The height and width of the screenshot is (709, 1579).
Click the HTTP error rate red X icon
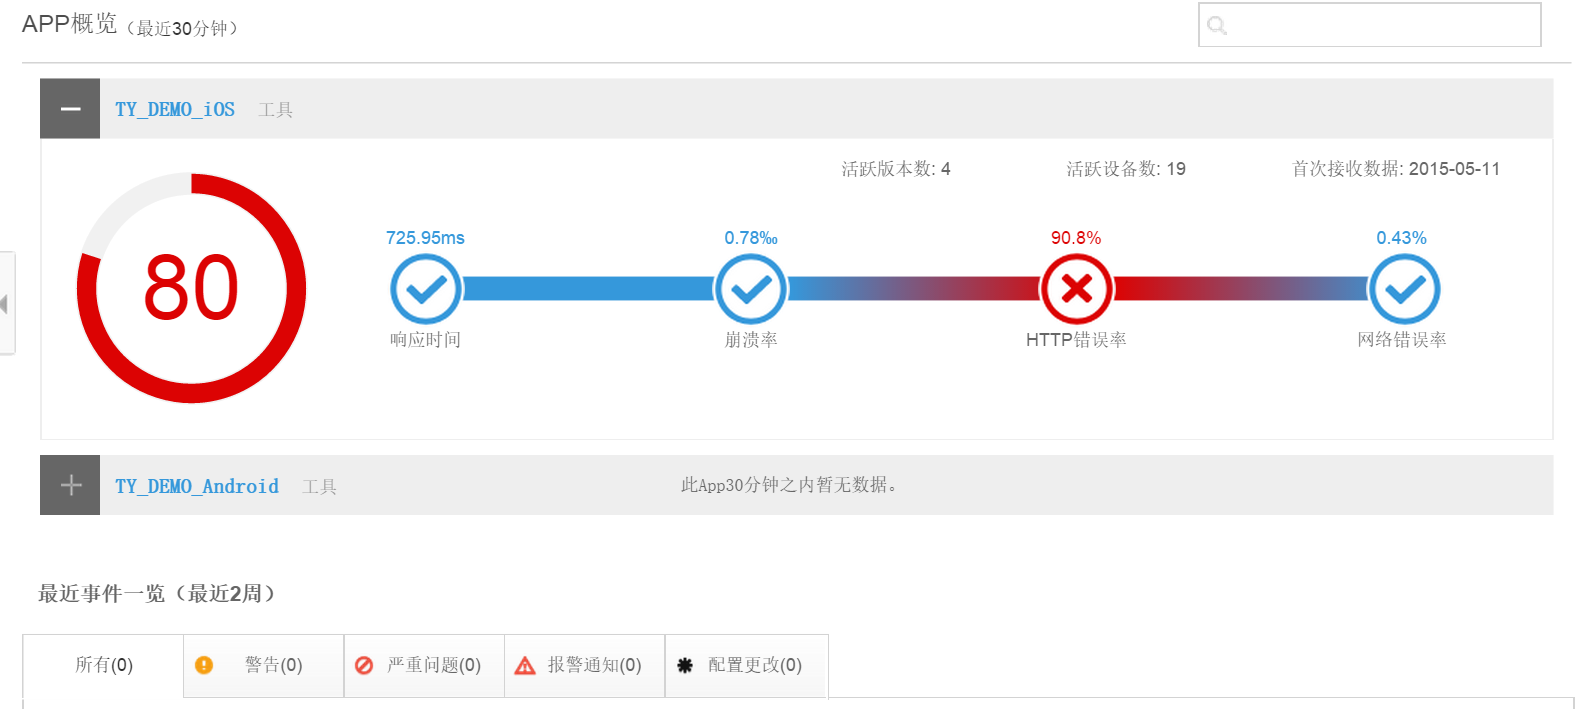(x=1076, y=289)
